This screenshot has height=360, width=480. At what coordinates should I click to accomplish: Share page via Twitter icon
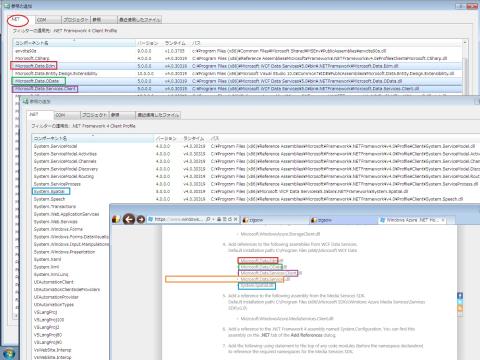click(x=460, y=302)
